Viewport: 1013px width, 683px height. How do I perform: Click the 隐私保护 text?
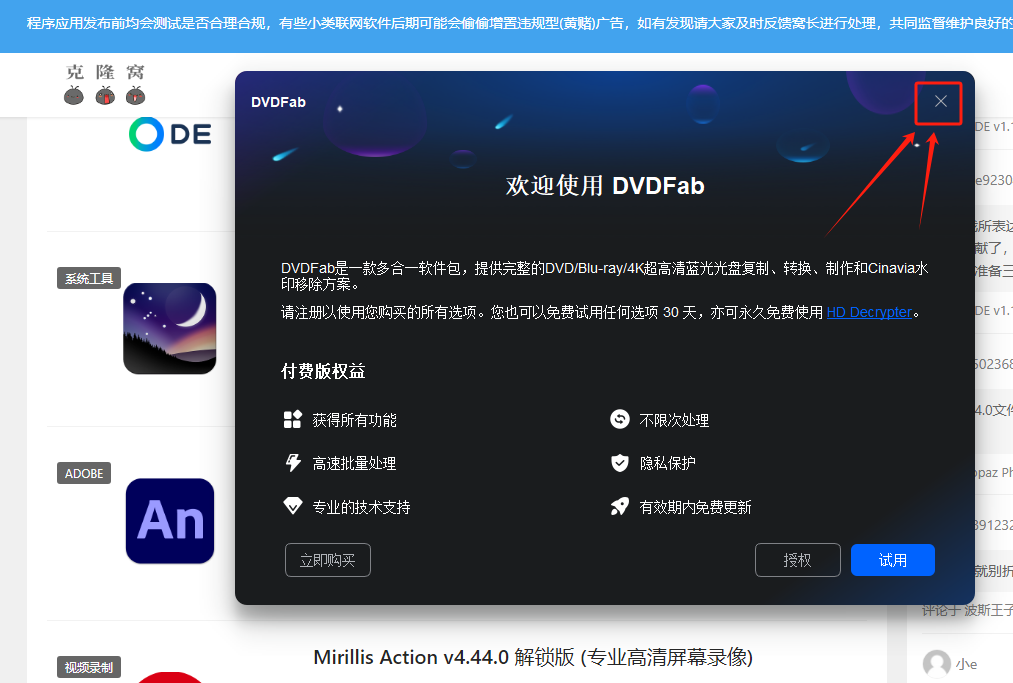pyautogui.click(x=667, y=463)
